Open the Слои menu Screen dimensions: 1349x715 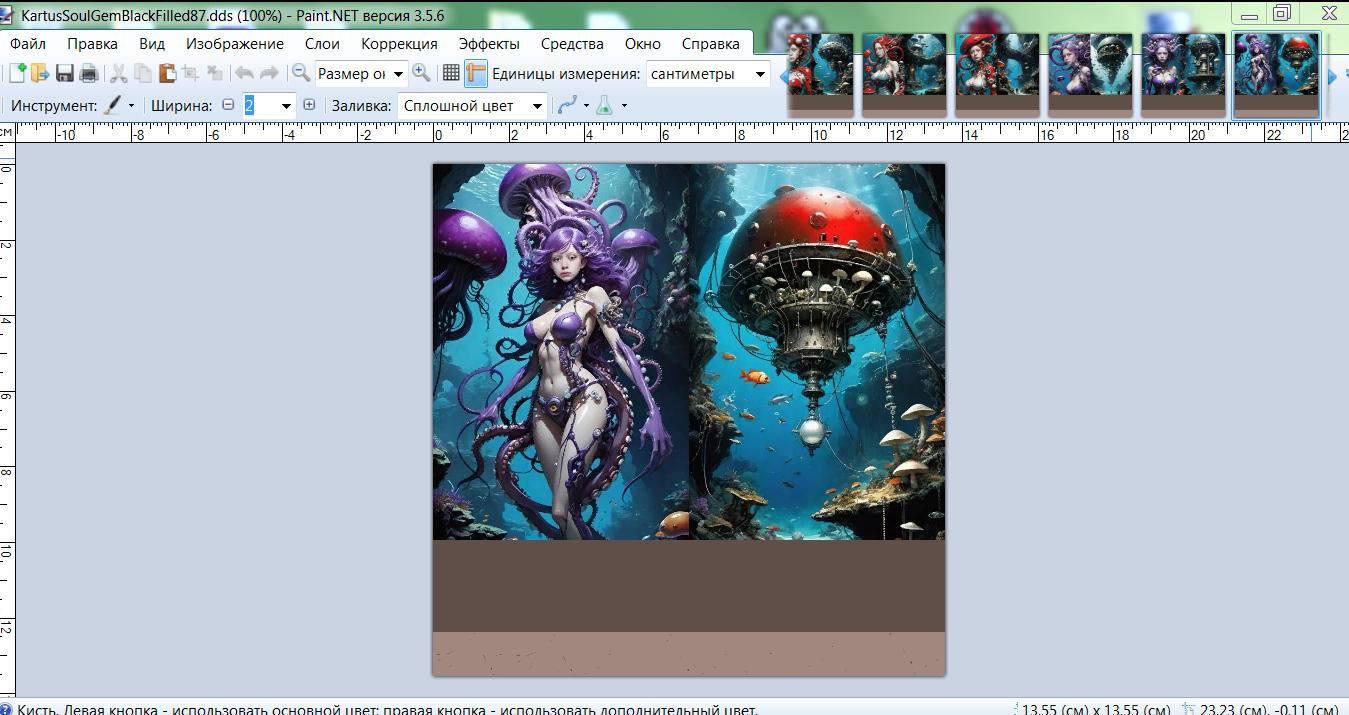[x=322, y=43]
